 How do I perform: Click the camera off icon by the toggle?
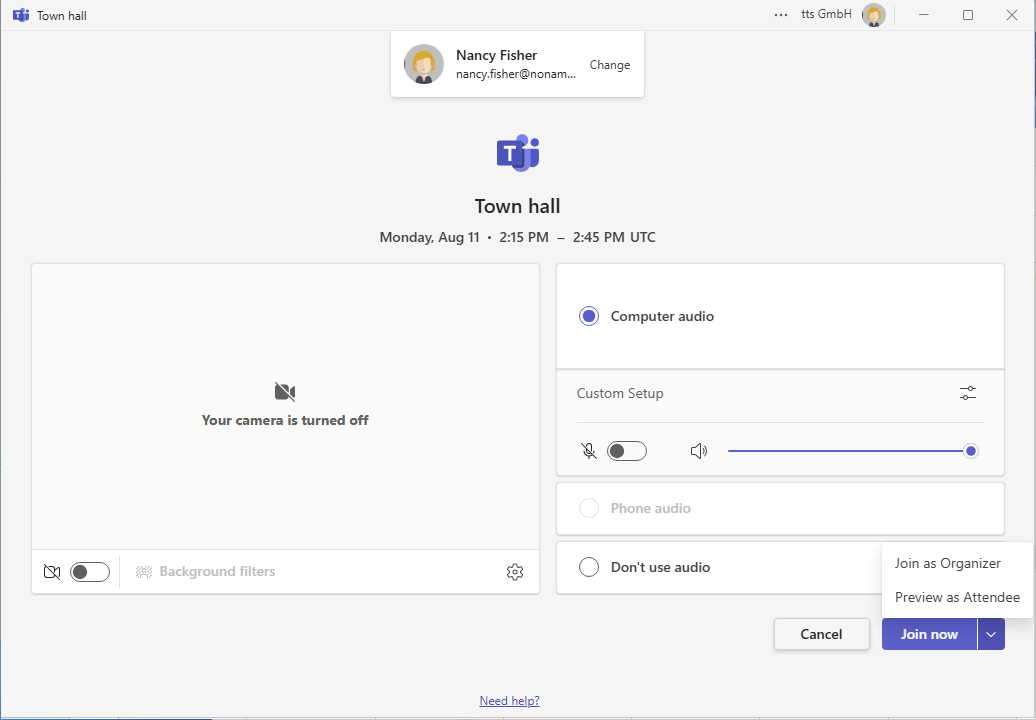[52, 571]
